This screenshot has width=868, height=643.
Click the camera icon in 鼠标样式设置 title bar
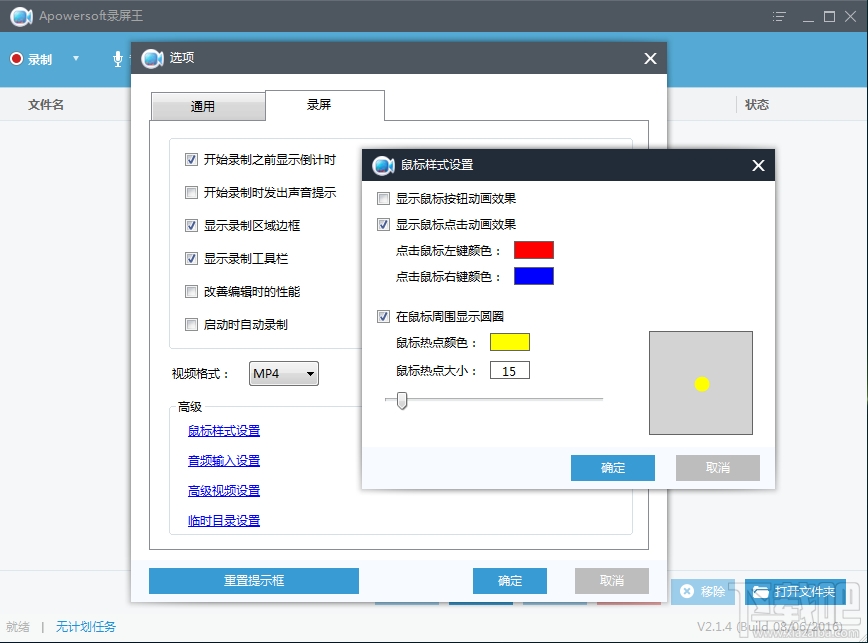click(382, 165)
